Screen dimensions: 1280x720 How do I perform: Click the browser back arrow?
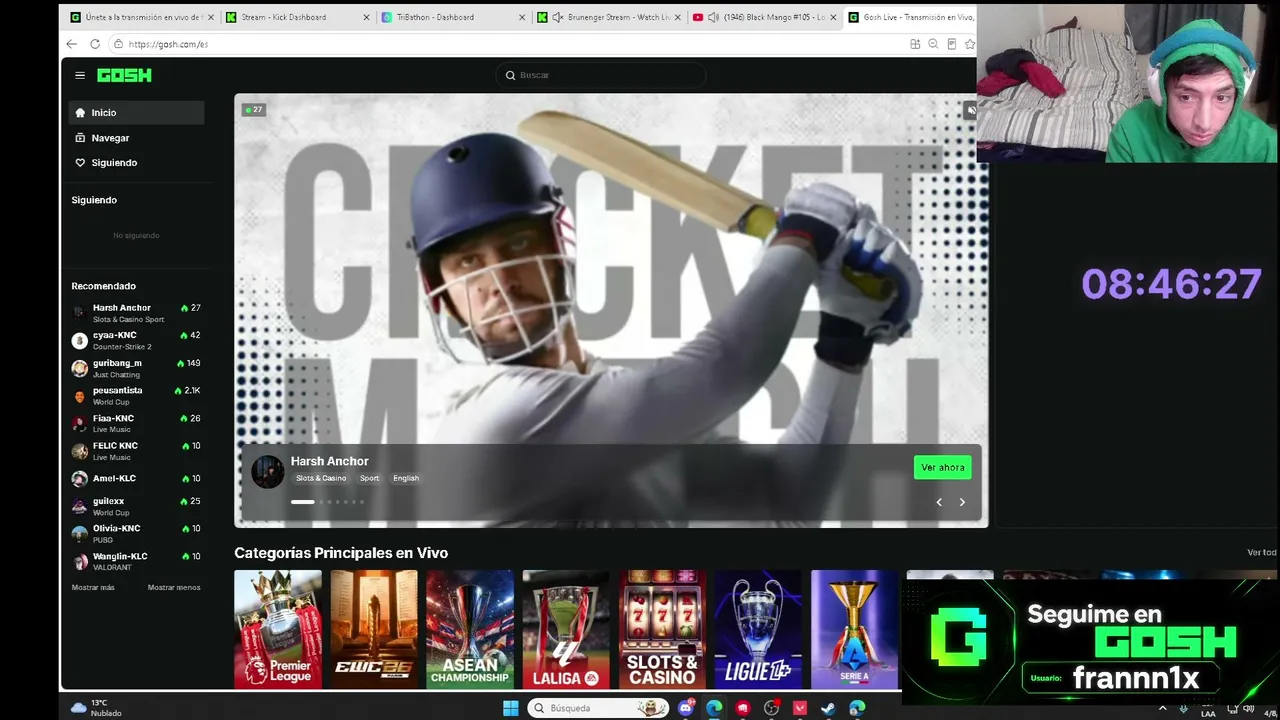(71, 44)
